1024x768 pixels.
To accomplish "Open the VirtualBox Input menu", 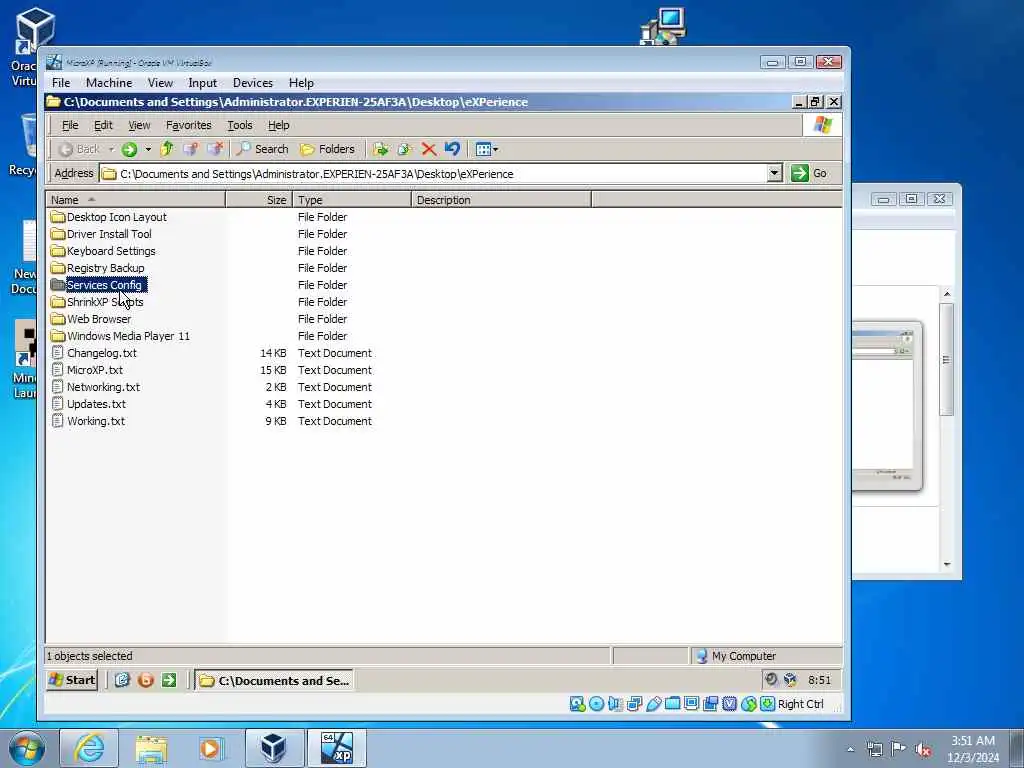I will coord(202,83).
